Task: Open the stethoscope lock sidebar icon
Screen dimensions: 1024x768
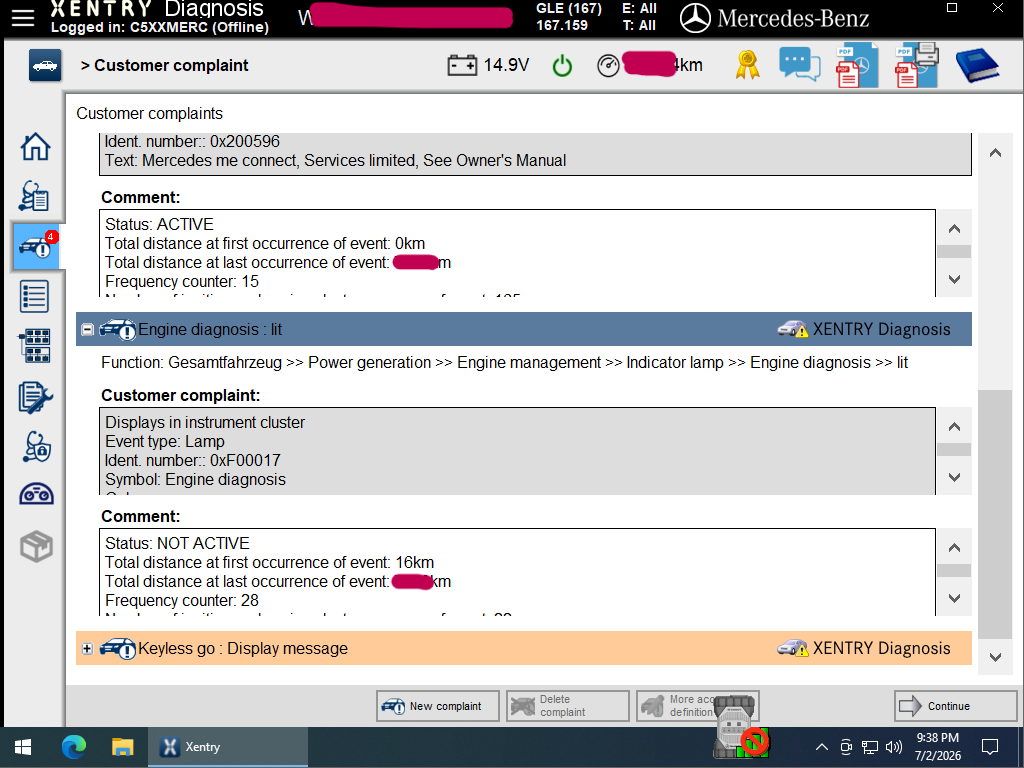Action: pos(37,447)
